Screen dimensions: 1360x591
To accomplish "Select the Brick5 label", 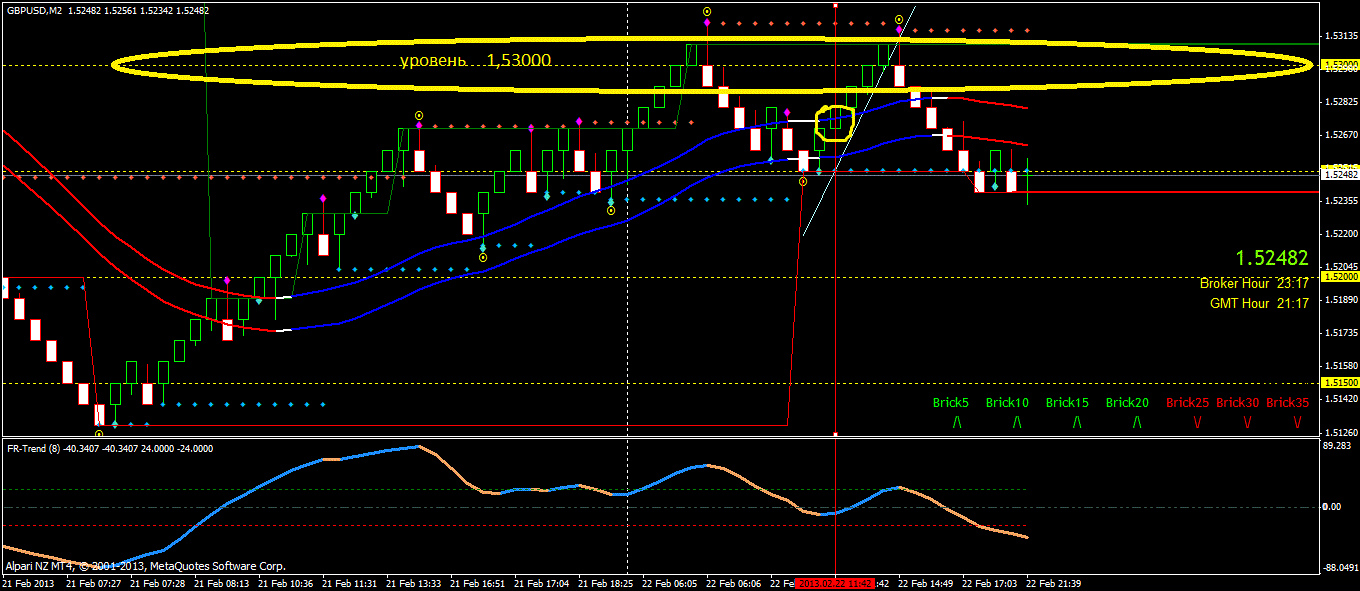I will pyautogui.click(x=951, y=403).
